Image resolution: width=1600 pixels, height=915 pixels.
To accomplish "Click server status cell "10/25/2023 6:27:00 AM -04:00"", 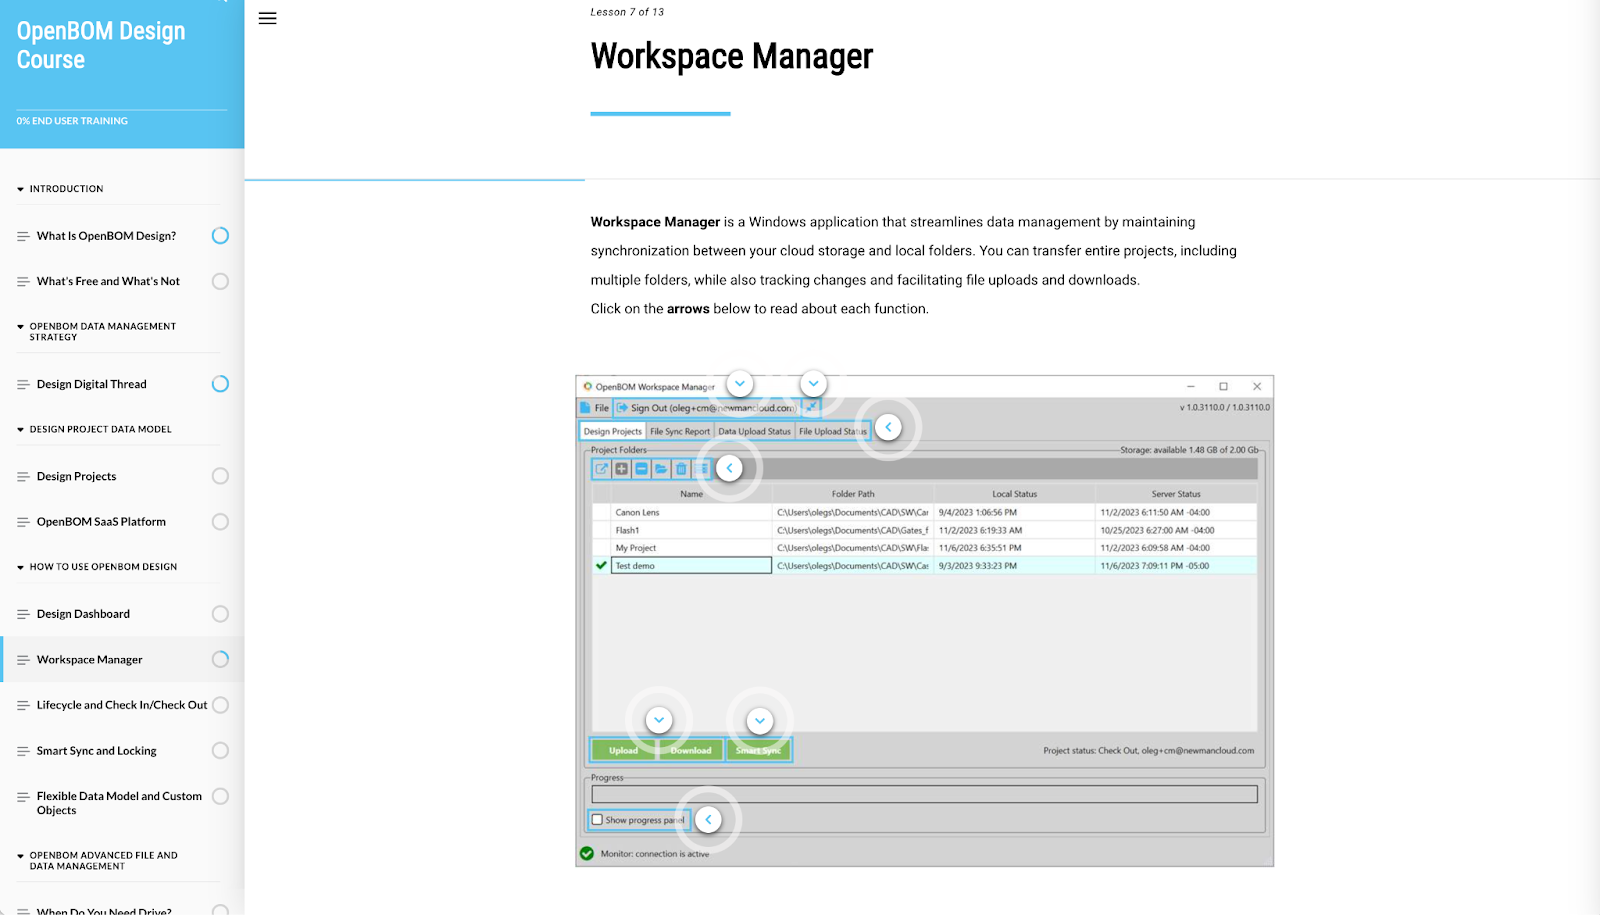I will click(1158, 531).
